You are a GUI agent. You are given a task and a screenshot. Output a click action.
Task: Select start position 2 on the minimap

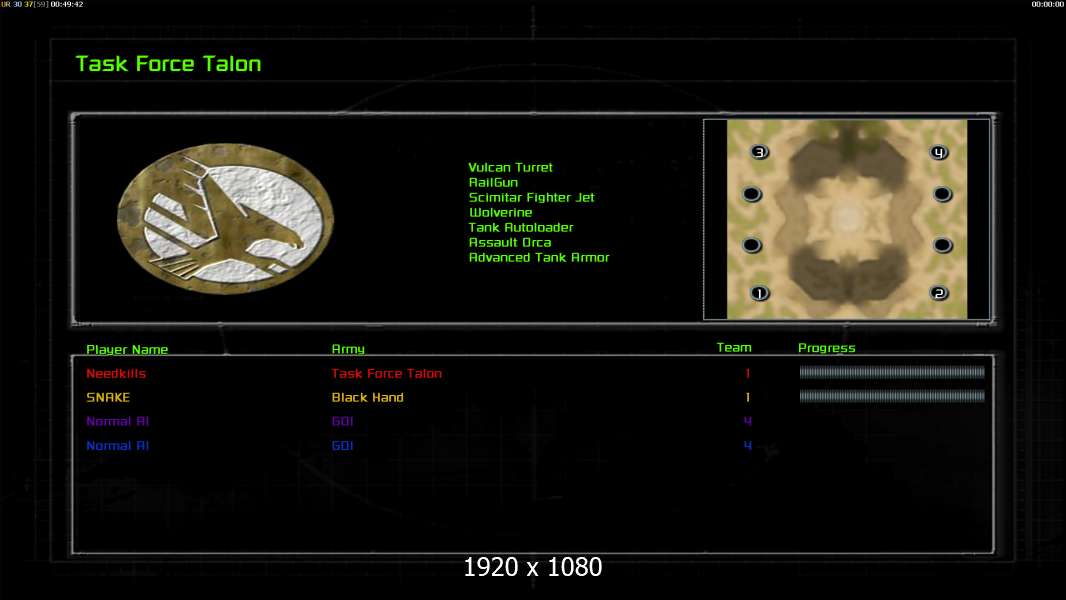pos(939,294)
